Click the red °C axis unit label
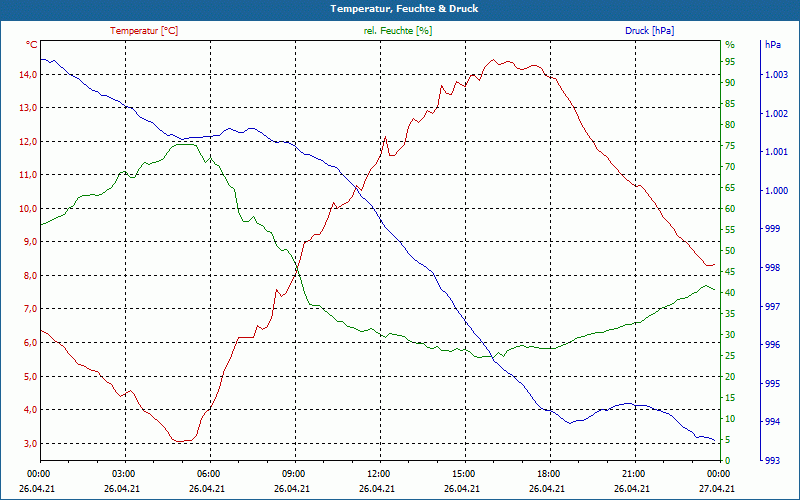Image resolution: width=800 pixels, height=500 pixels. 32,45
